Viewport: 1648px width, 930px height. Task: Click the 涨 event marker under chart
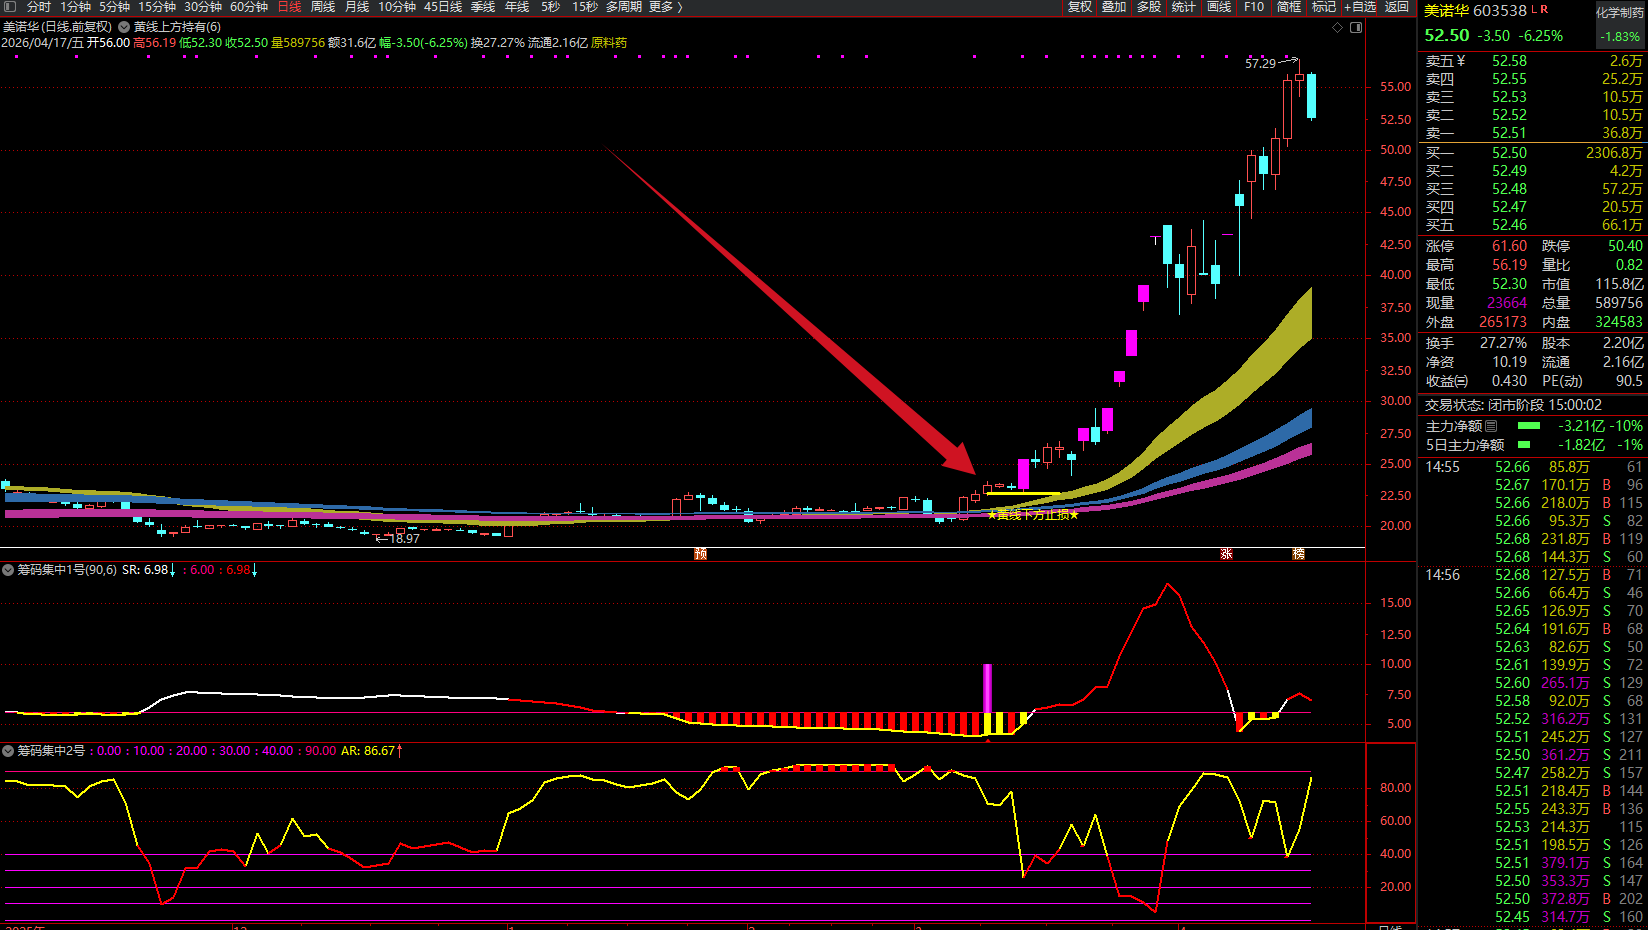[x=1226, y=554]
